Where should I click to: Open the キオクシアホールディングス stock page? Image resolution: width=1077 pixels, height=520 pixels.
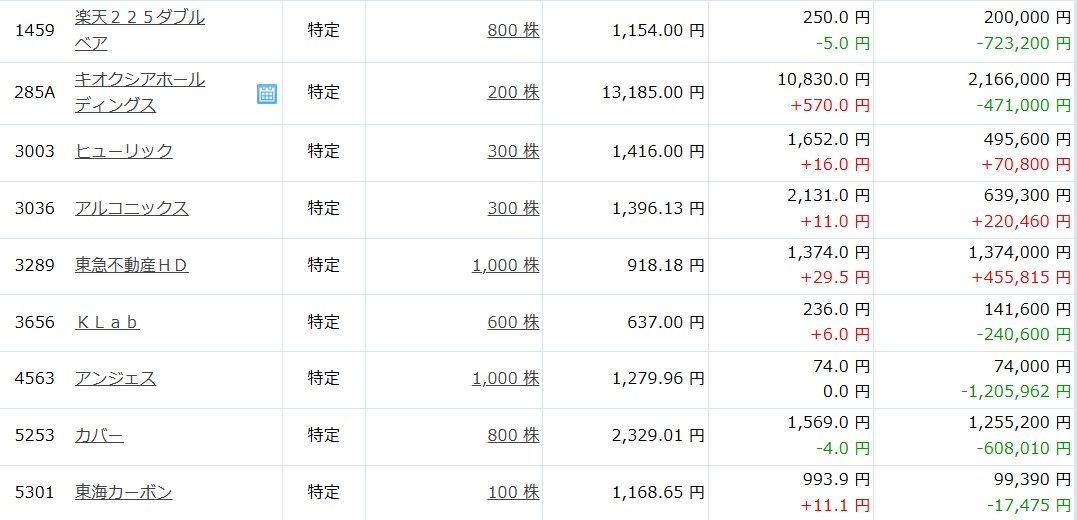pyautogui.click(x=140, y=80)
